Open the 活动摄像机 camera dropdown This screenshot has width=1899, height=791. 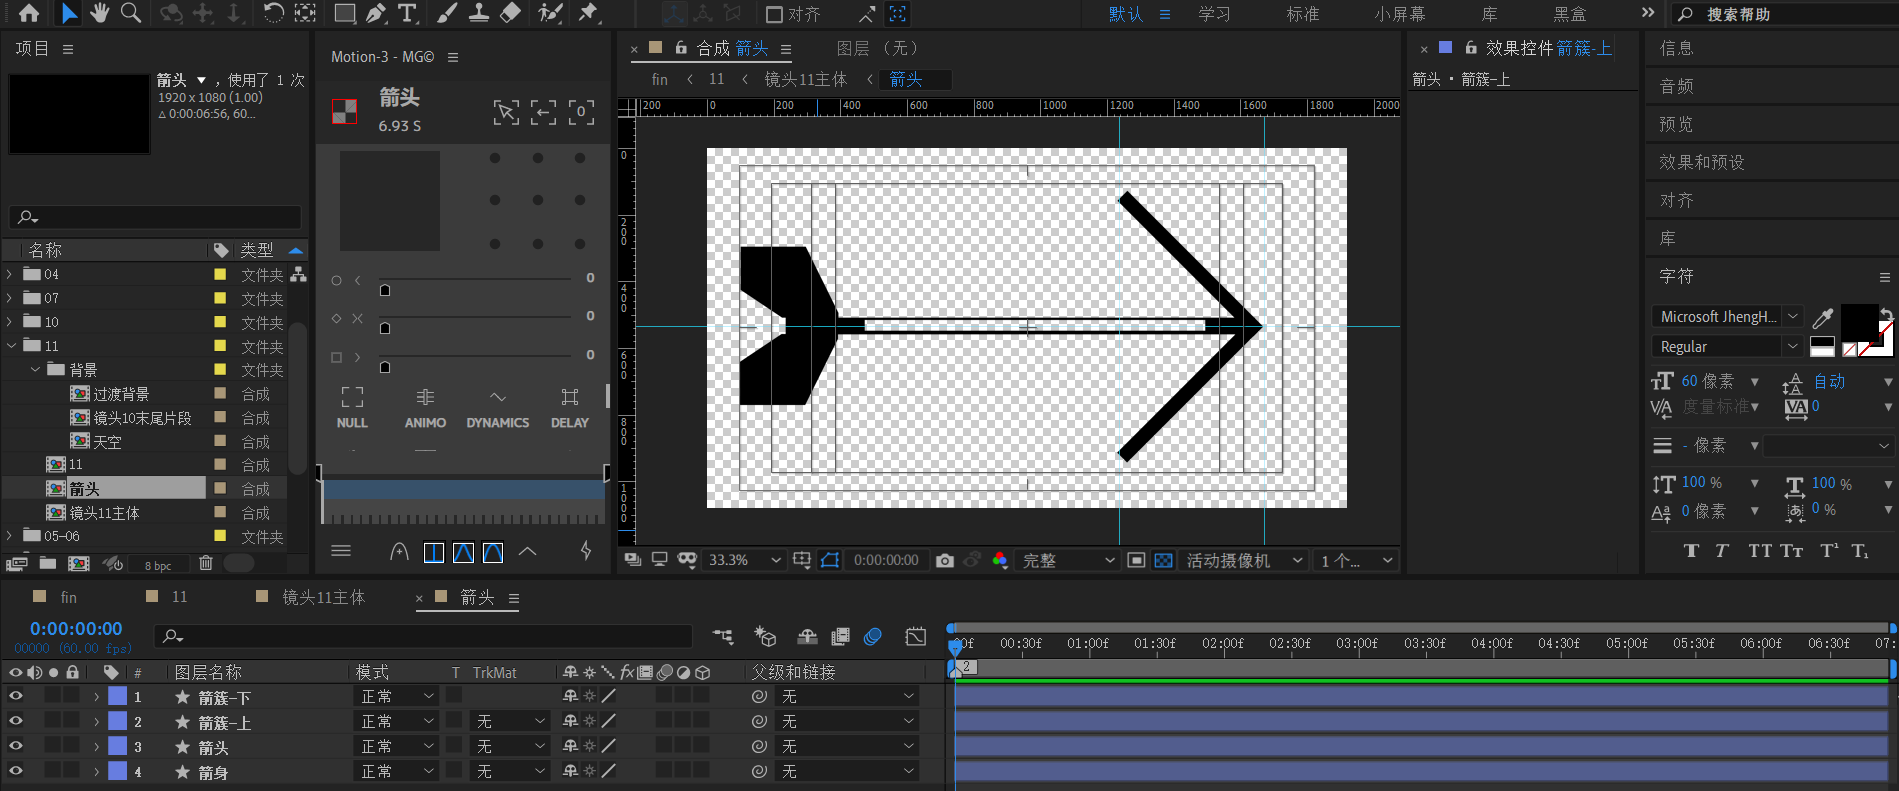pyautogui.click(x=1244, y=560)
